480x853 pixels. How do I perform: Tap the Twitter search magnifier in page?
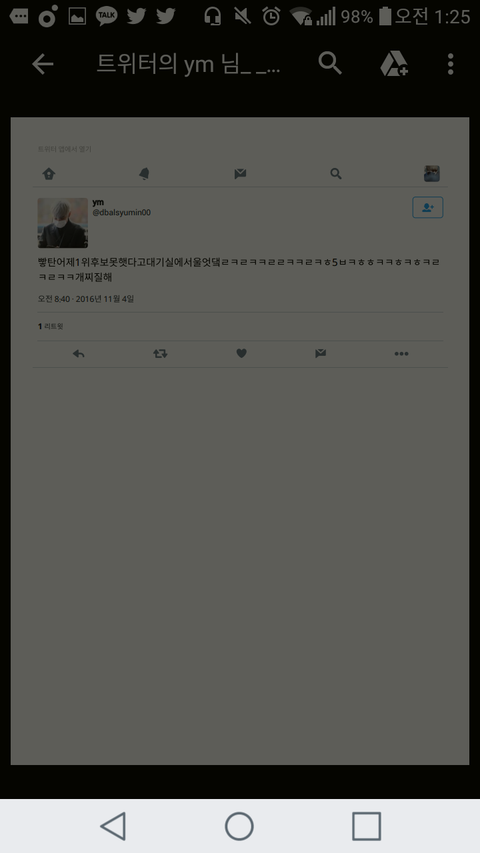336,174
